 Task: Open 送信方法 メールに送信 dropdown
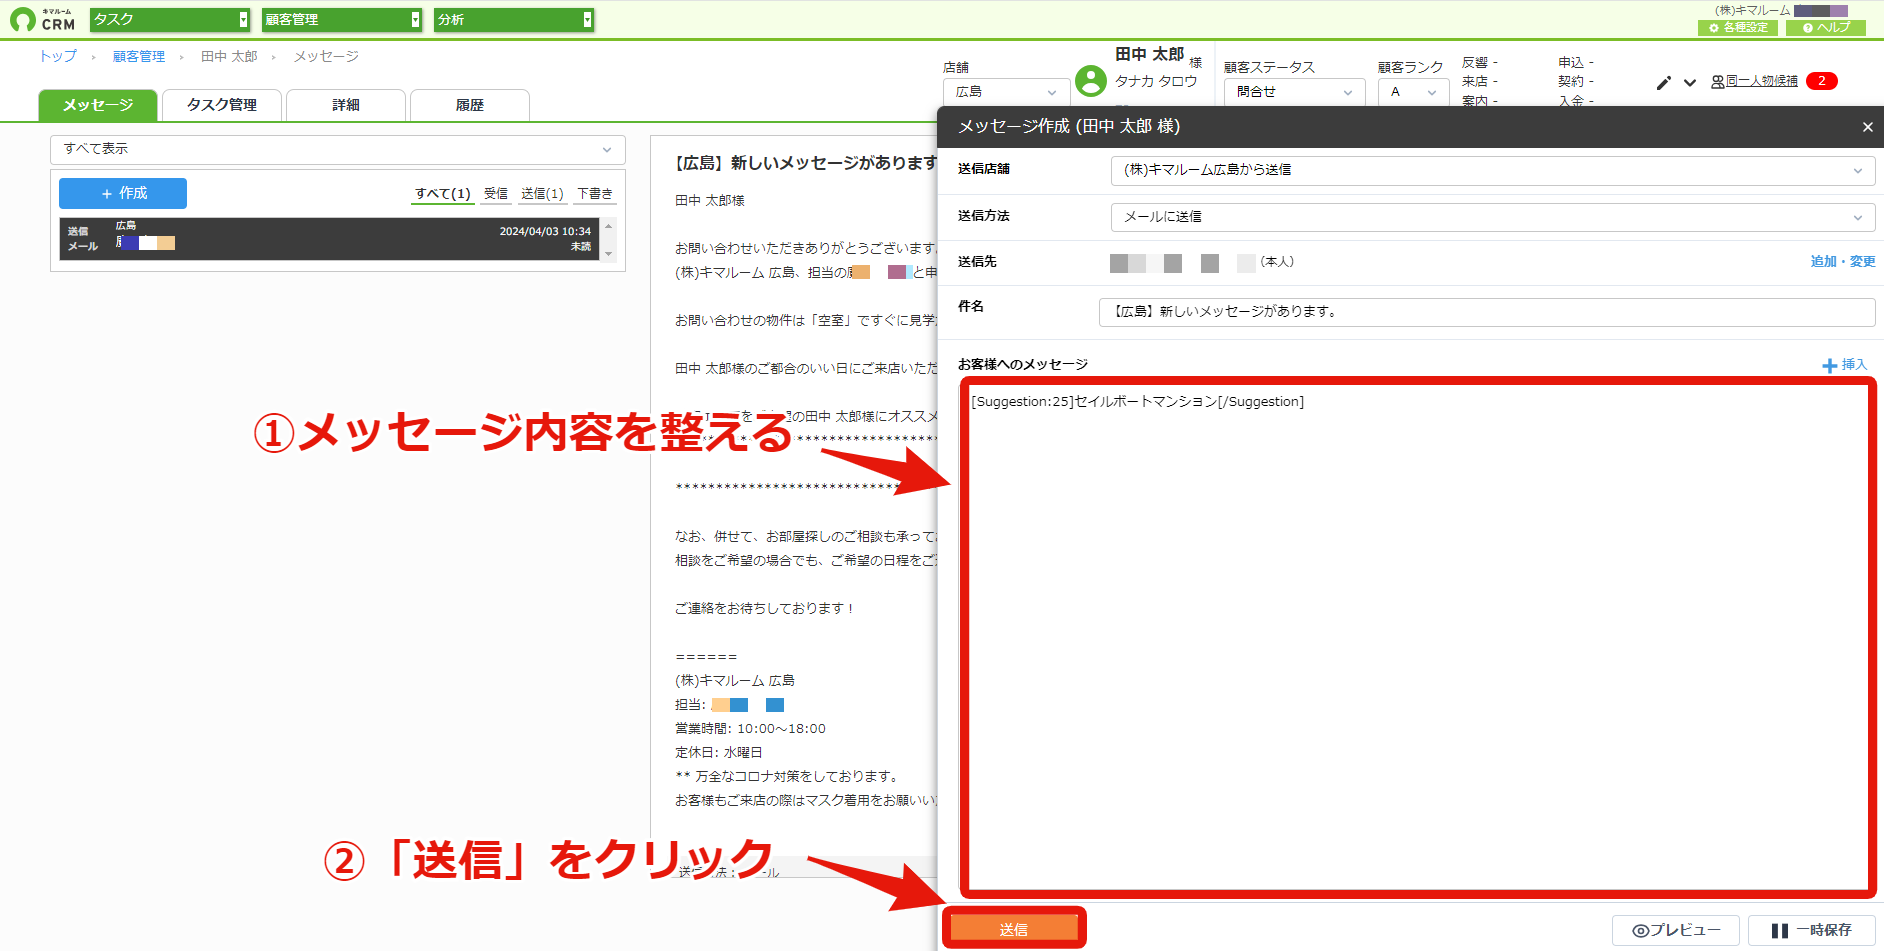point(1492,217)
